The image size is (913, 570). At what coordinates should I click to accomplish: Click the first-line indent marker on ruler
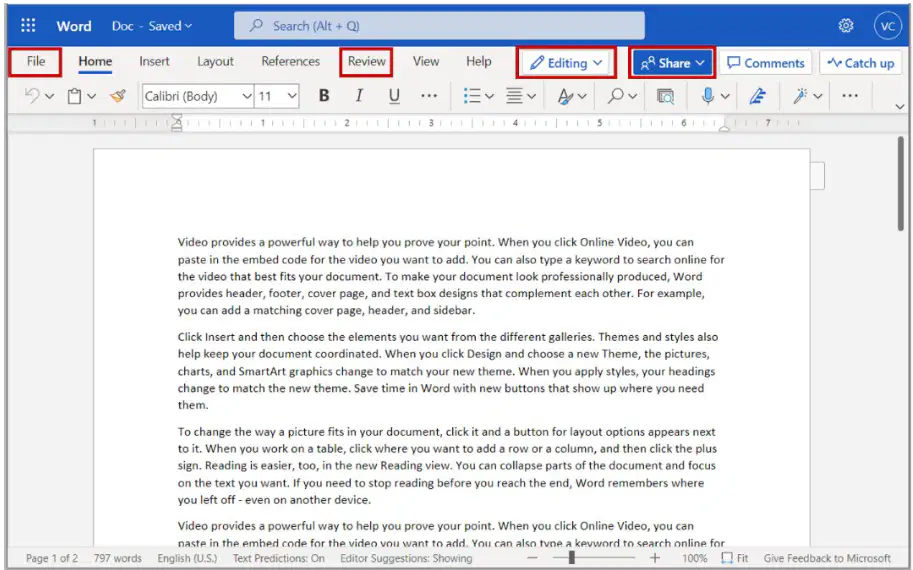coord(176,118)
